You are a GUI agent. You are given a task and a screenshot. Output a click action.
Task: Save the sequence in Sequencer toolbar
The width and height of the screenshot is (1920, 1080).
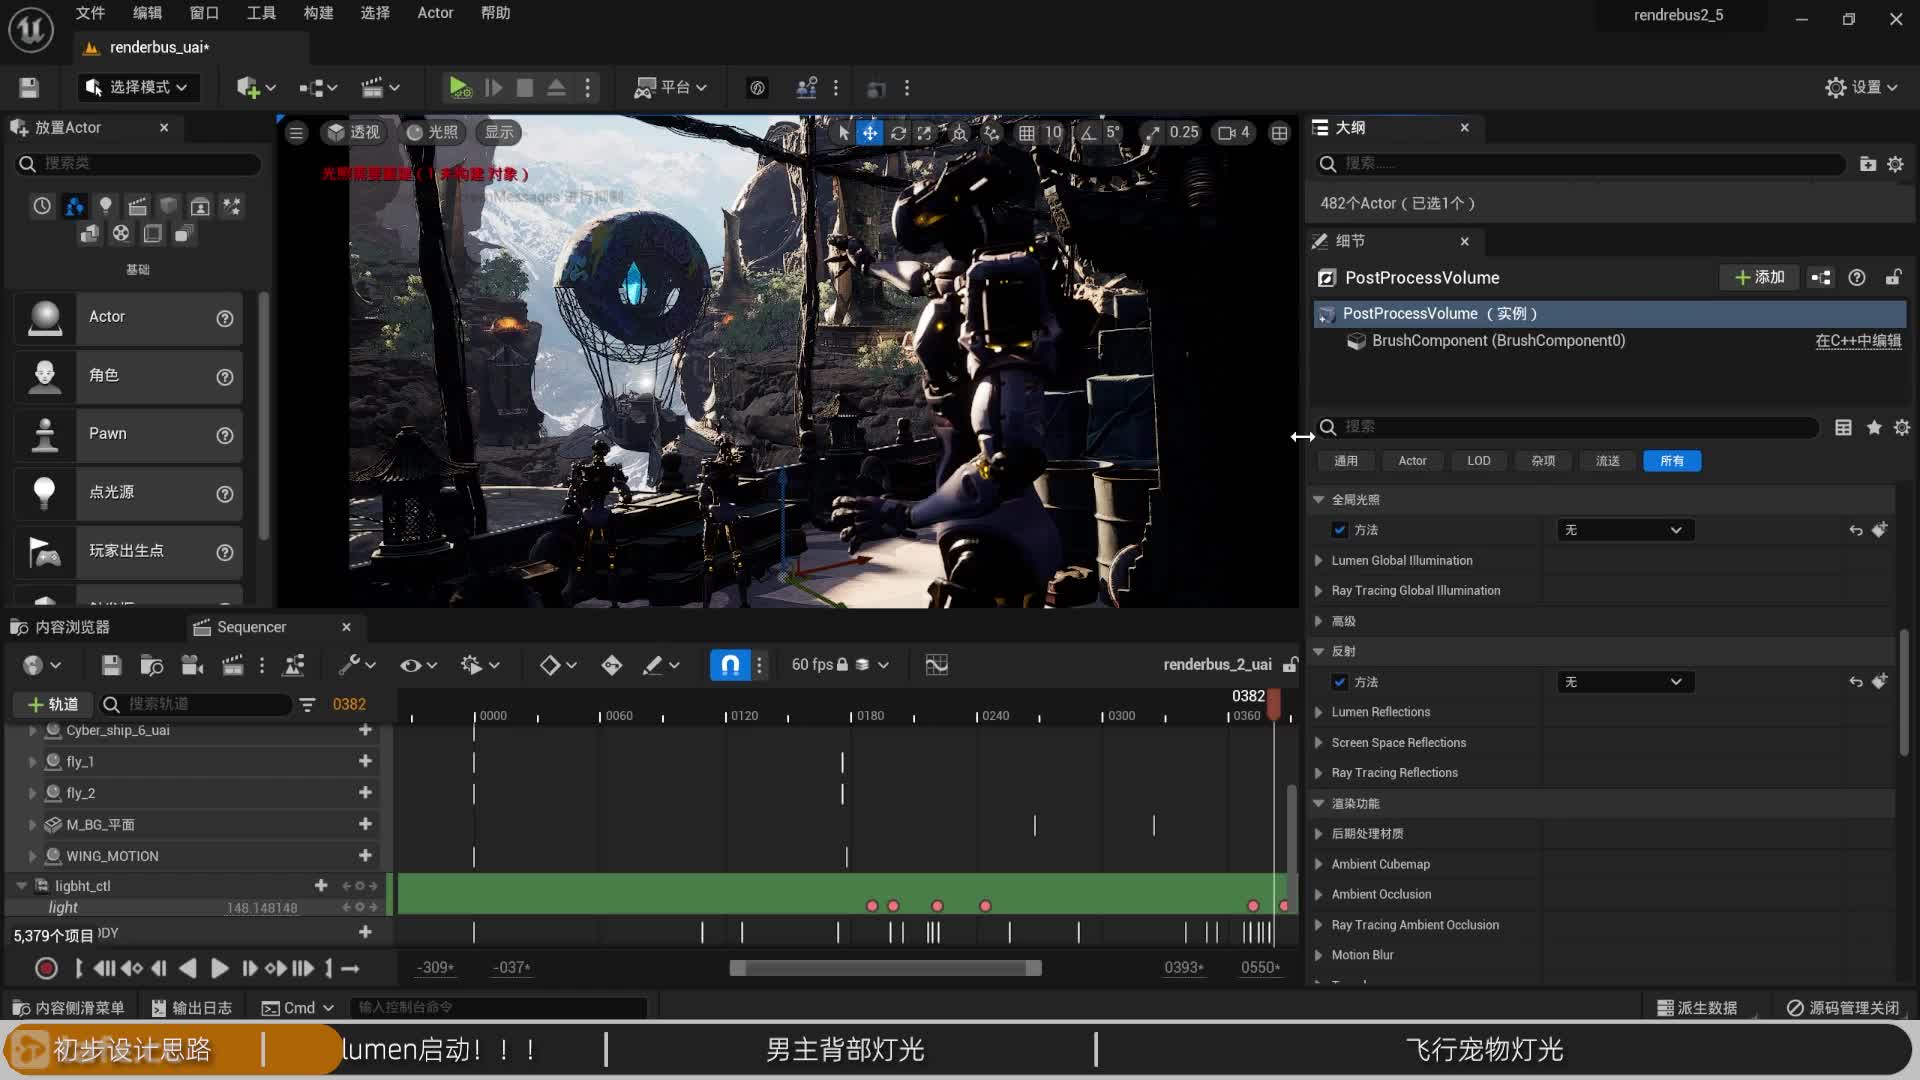111,665
